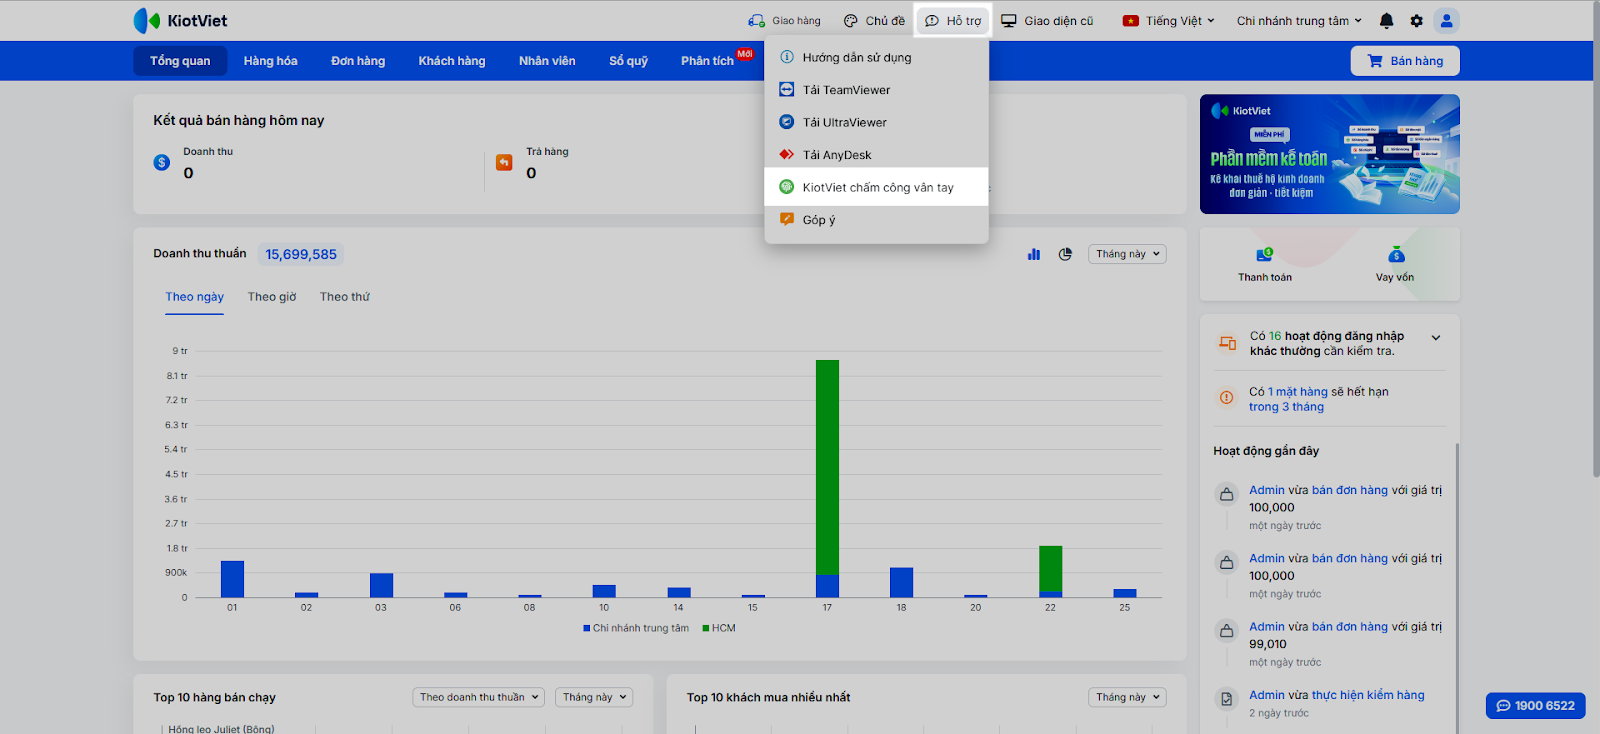The image size is (1600, 734).
Task: Click the Bán hàng button
Action: 1405,61
